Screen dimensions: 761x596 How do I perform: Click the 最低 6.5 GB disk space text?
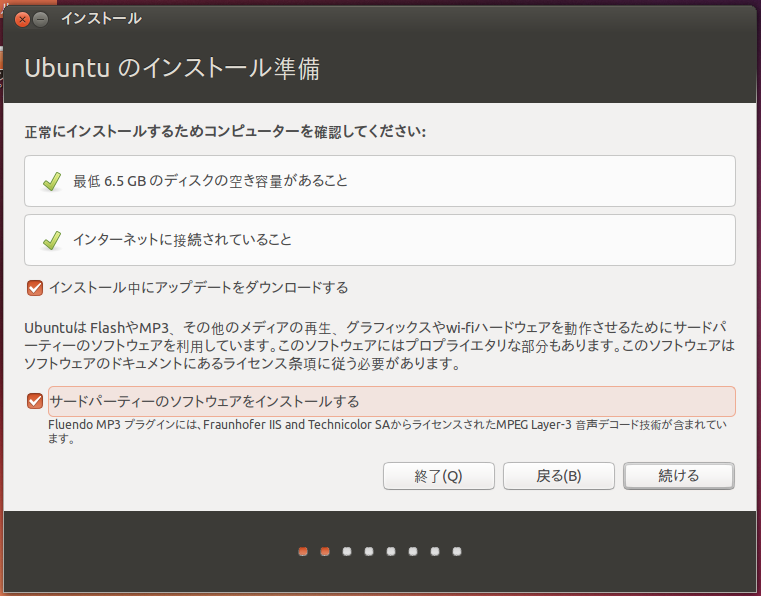[211, 181]
